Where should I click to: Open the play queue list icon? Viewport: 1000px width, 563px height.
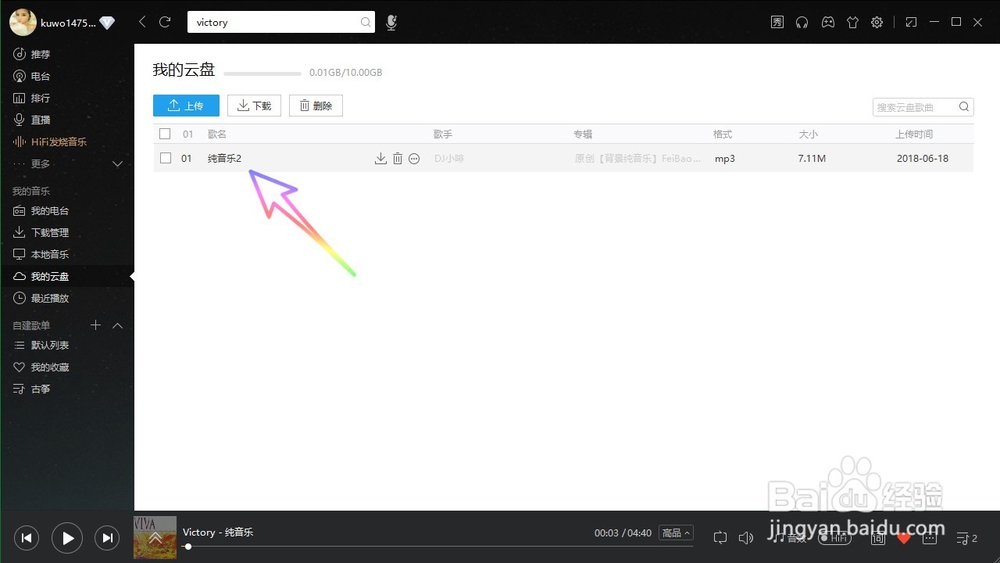(966, 538)
